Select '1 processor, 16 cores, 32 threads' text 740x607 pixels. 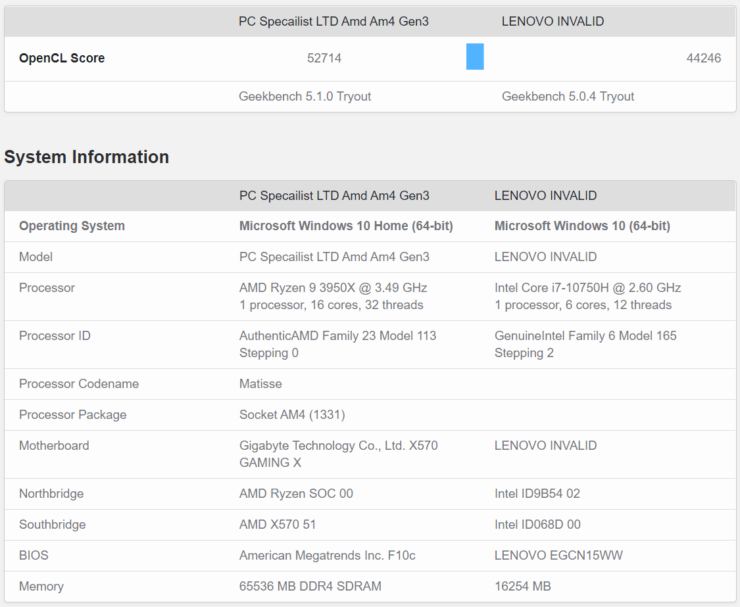pyautogui.click(x=331, y=305)
